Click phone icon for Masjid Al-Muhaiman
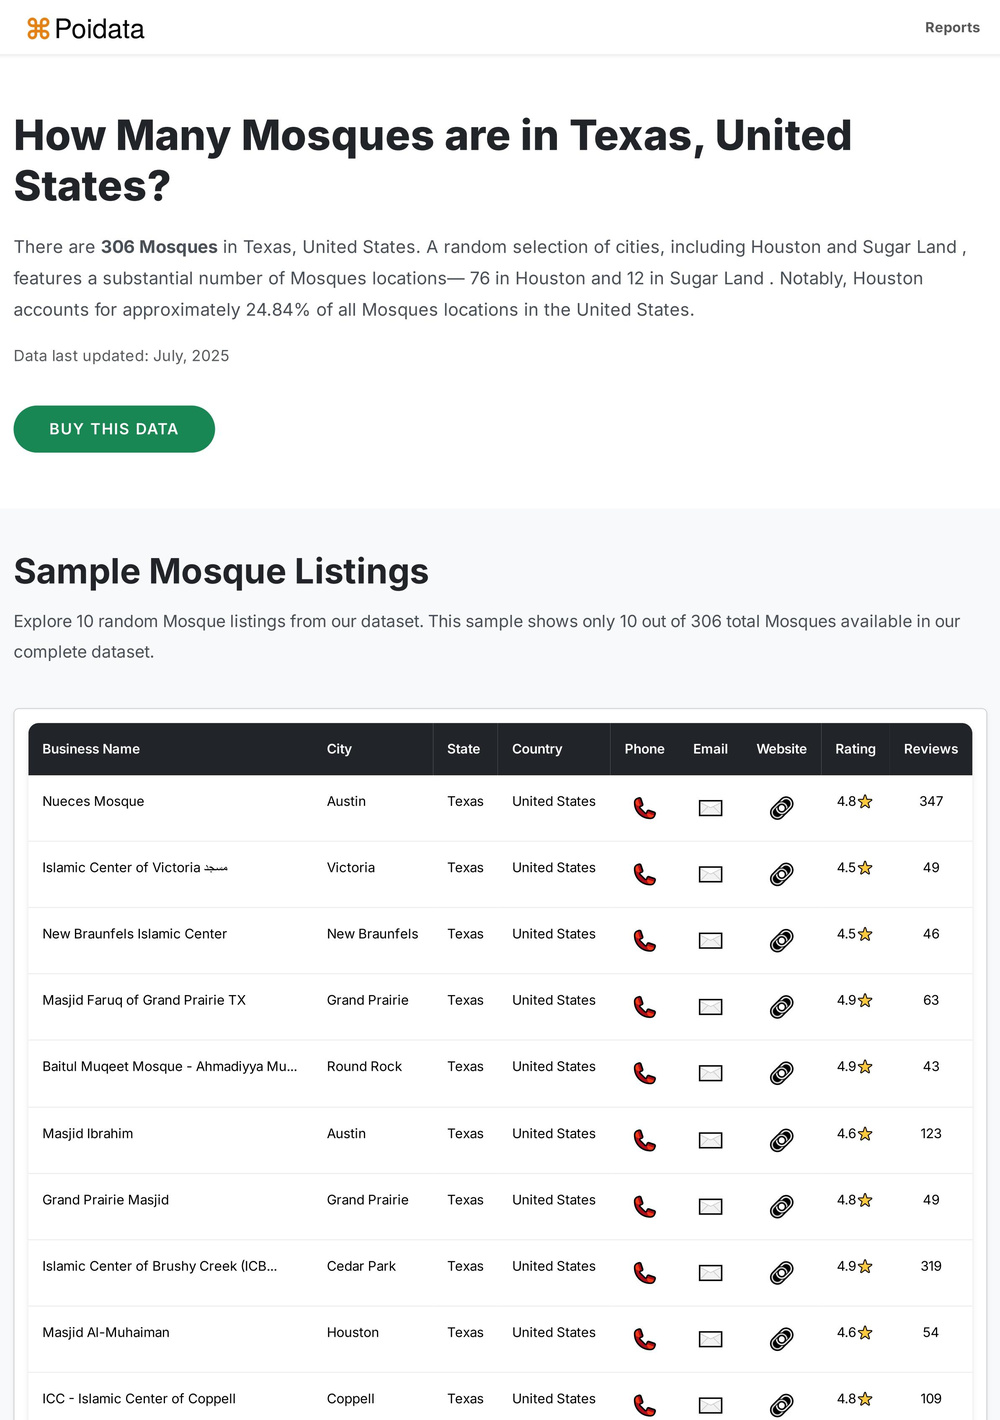Image resolution: width=1000 pixels, height=1420 pixels. coord(645,1339)
